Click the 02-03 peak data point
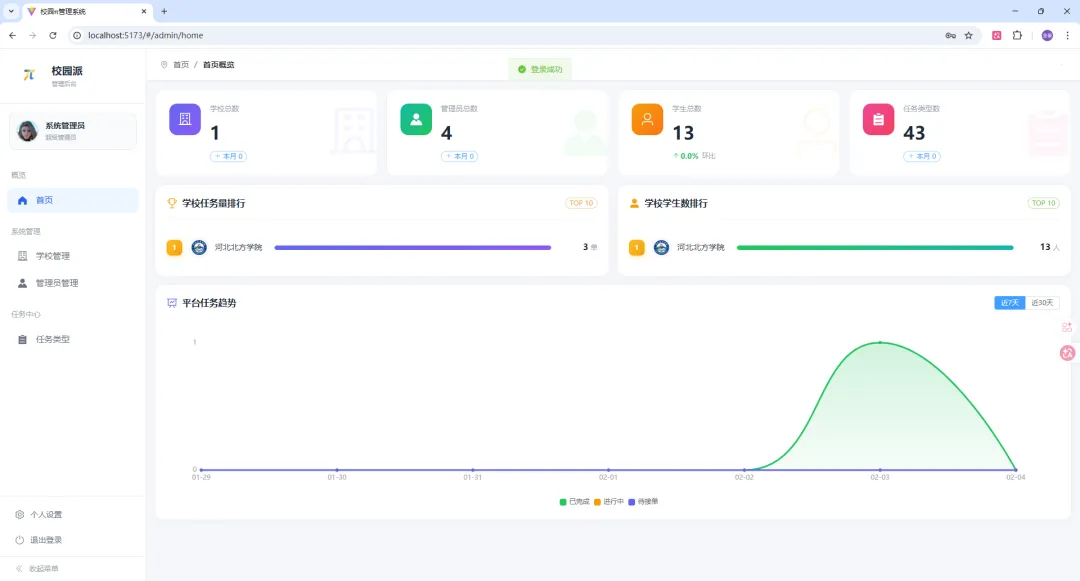1080x581 pixels. coord(880,342)
